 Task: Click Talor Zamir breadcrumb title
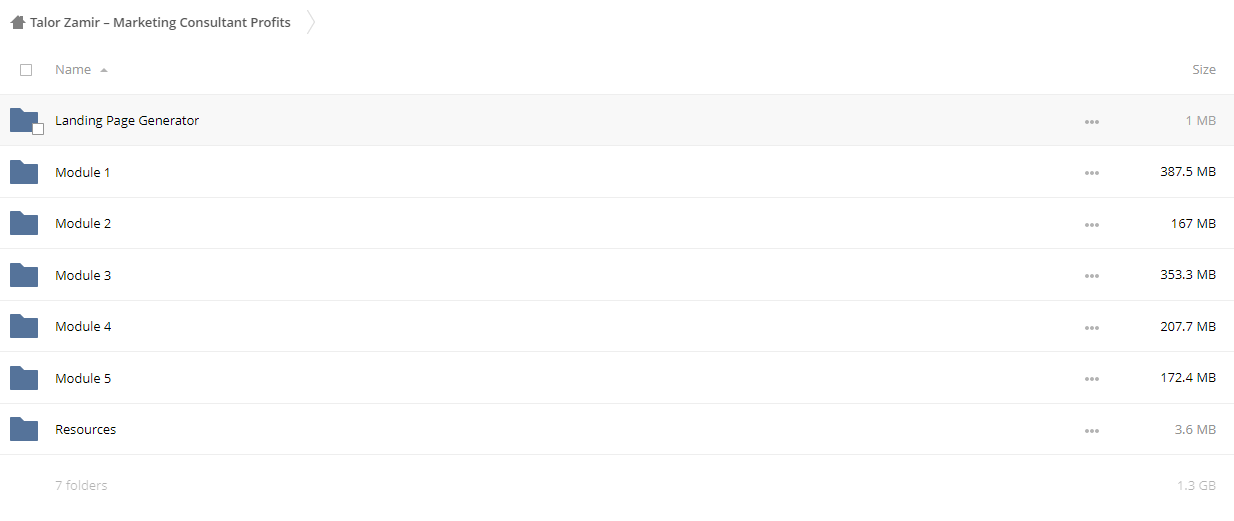tap(160, 22)
